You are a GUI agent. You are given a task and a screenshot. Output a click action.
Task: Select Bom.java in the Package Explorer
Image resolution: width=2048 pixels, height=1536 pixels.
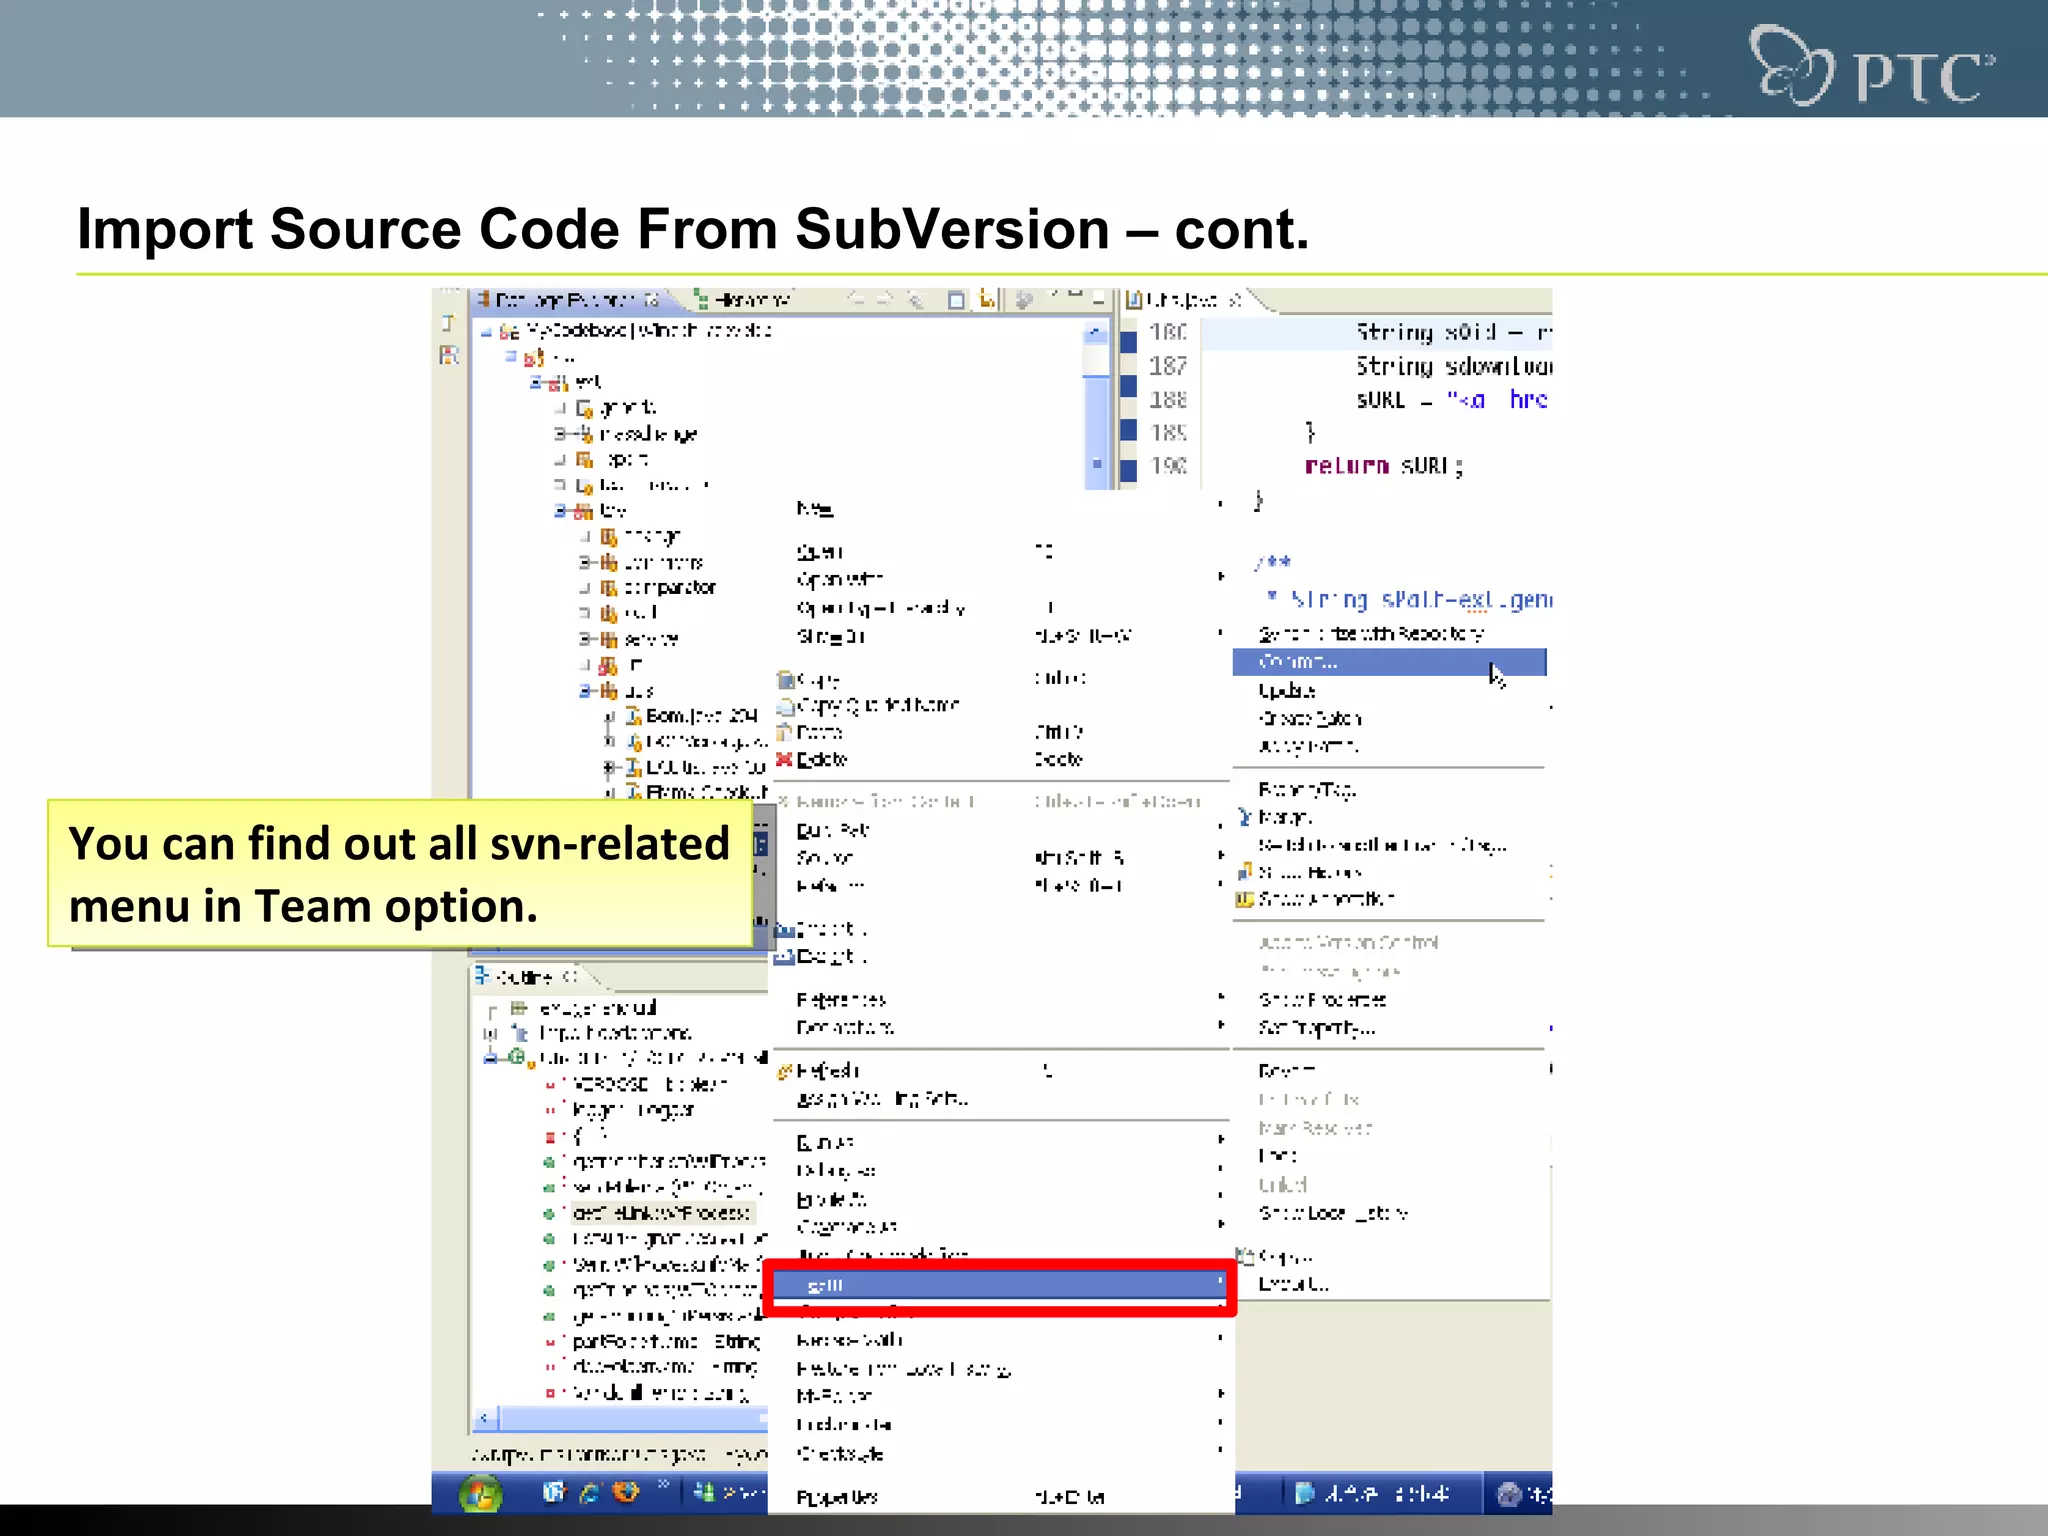pos(702,716)
